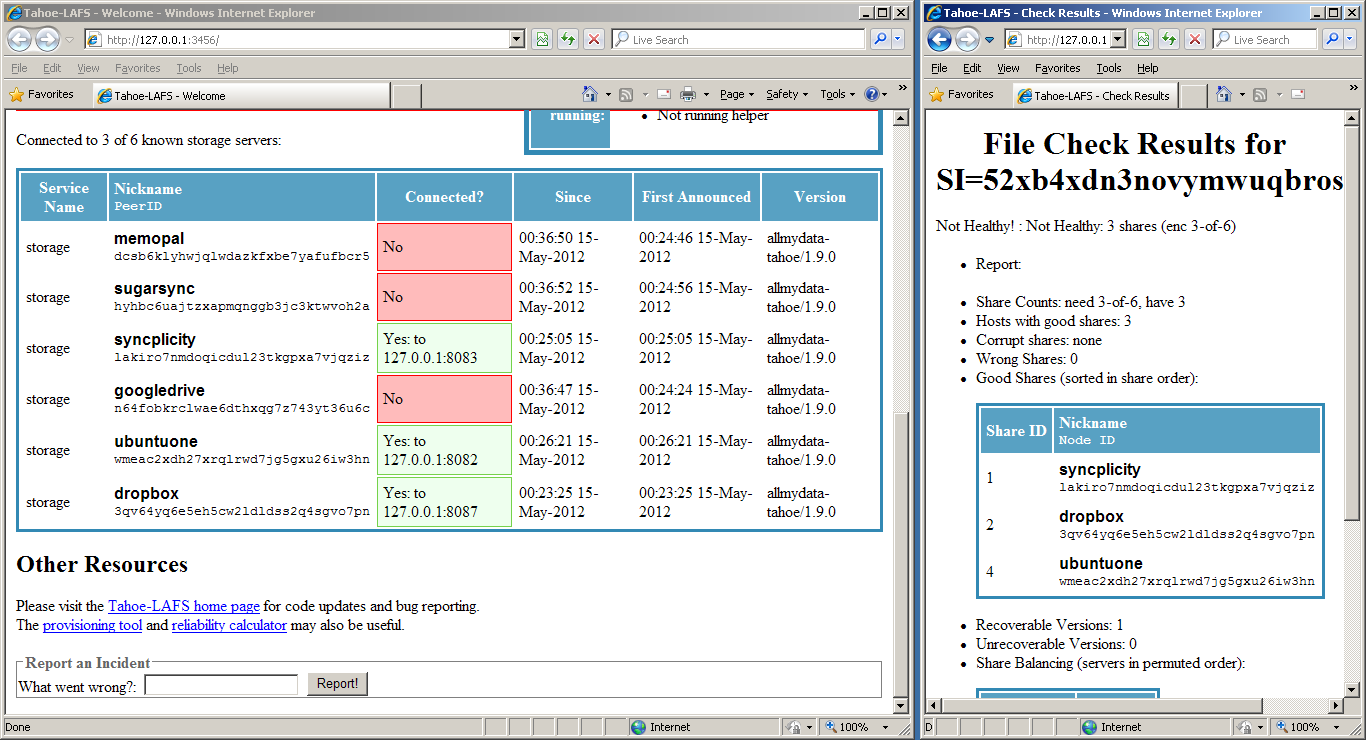The width and height of the screenshot is (1366, 740).
Task: Open Tools menu in Check Results window
Action: coord(1109,68)
